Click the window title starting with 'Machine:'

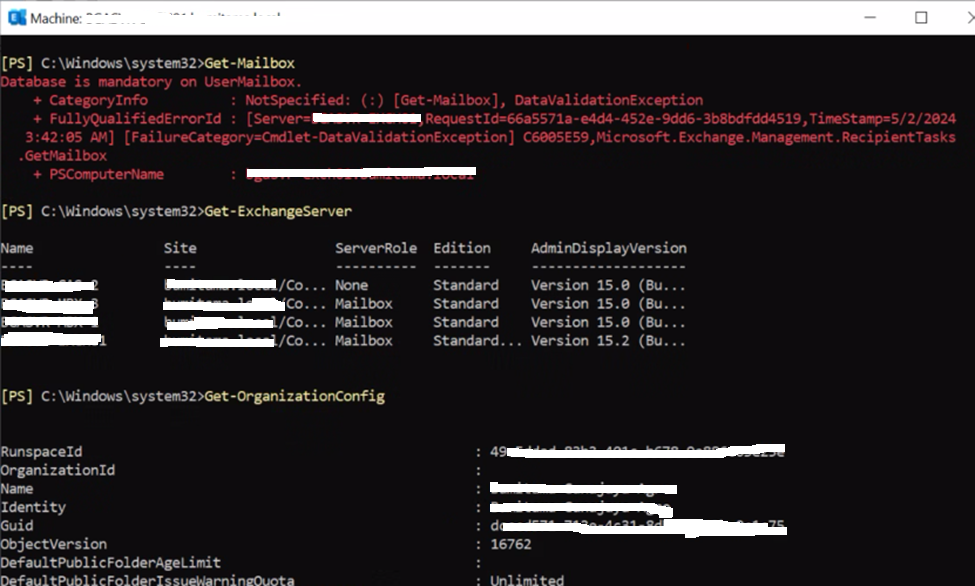pos(155,18)
